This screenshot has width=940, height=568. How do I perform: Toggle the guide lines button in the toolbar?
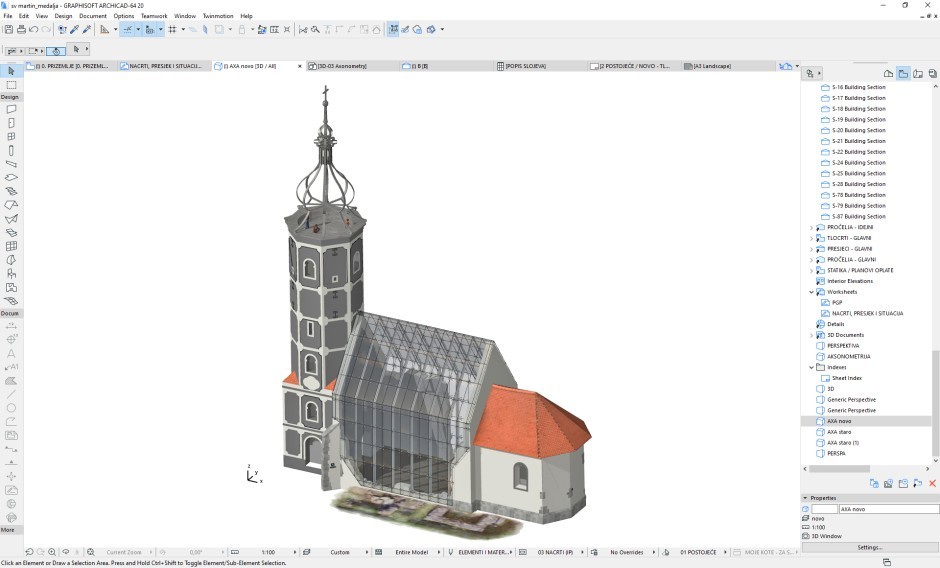point(128,30)
